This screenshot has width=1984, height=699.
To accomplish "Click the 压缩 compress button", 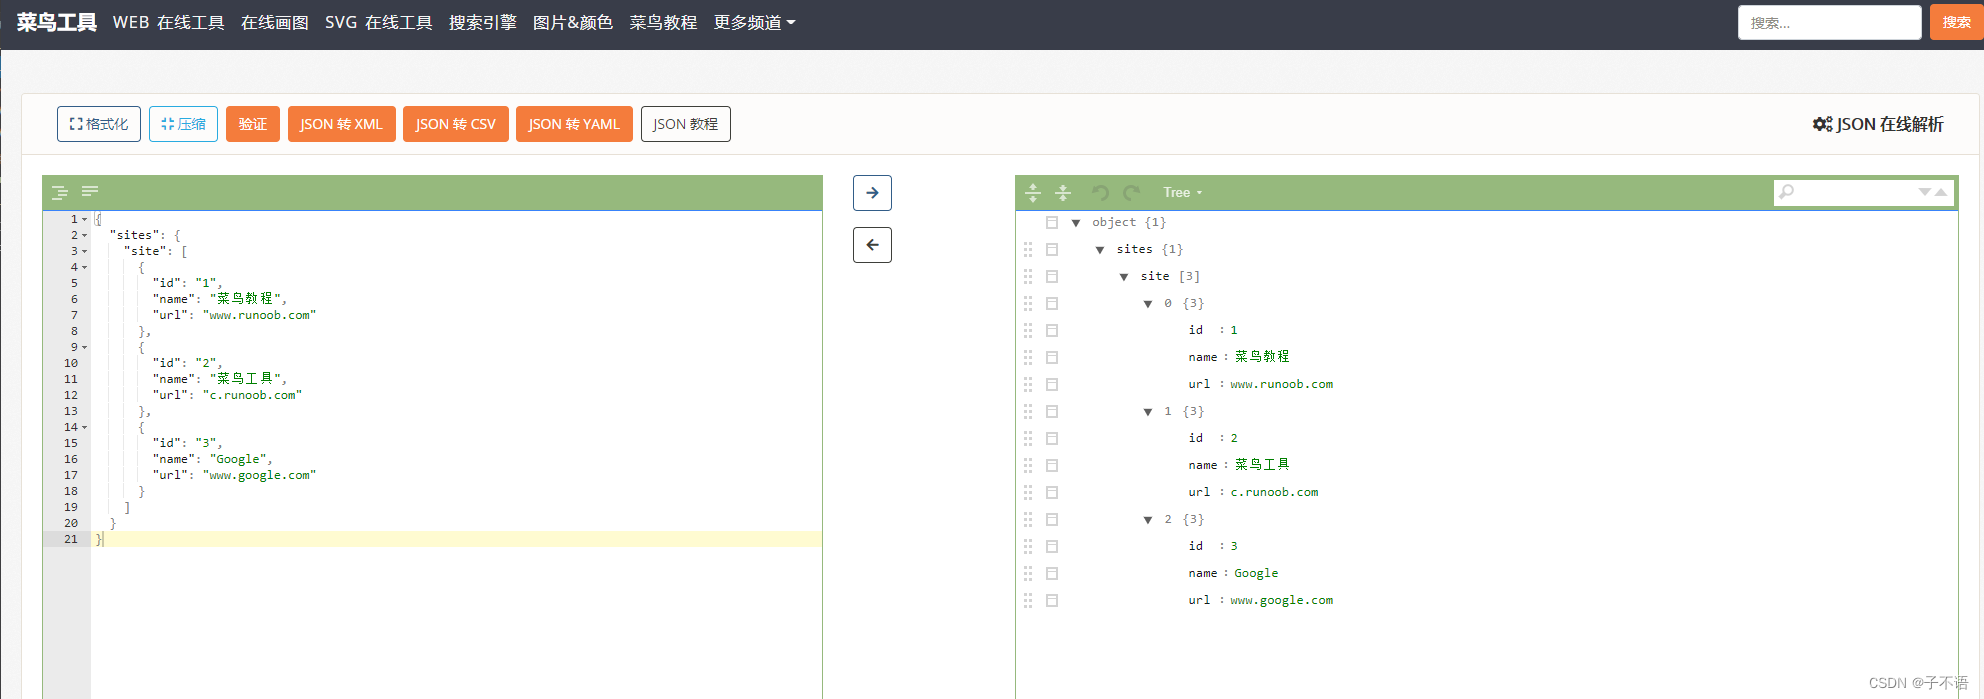I will (183, 124).
